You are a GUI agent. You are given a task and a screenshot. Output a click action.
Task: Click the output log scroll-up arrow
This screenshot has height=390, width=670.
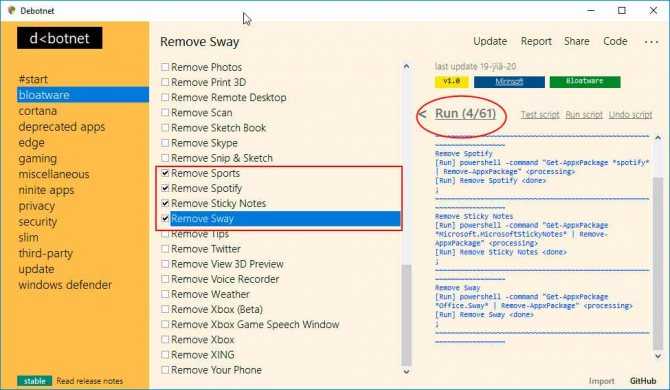(658, 138)
